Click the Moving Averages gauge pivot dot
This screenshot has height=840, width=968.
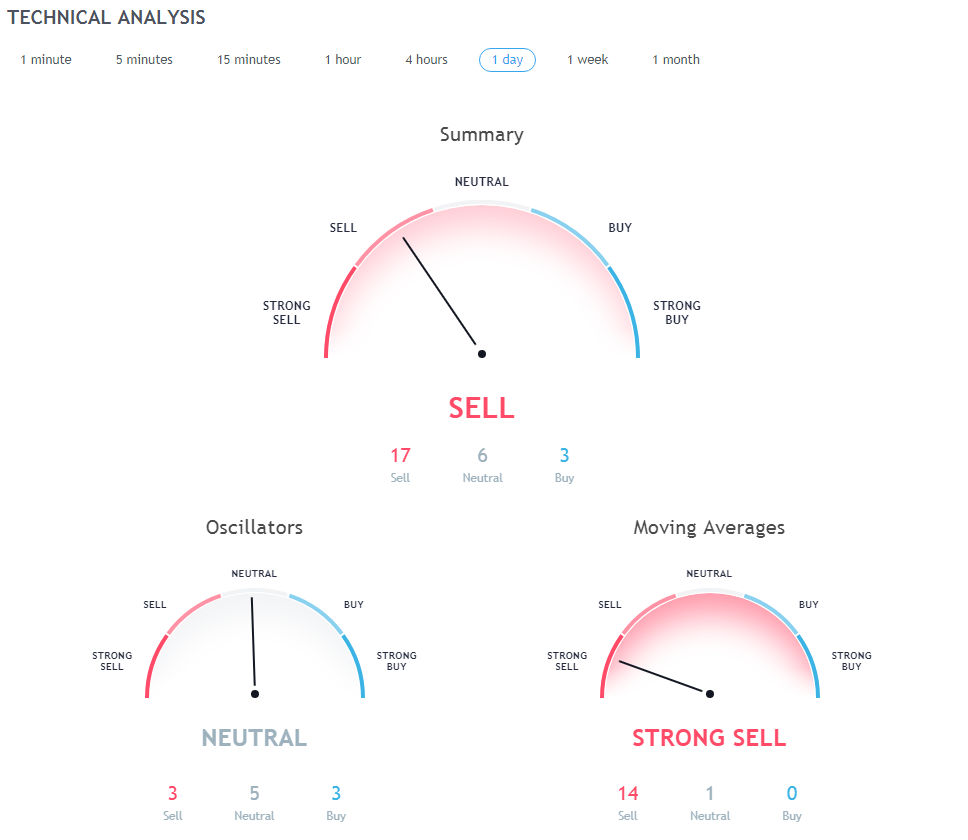709,694
